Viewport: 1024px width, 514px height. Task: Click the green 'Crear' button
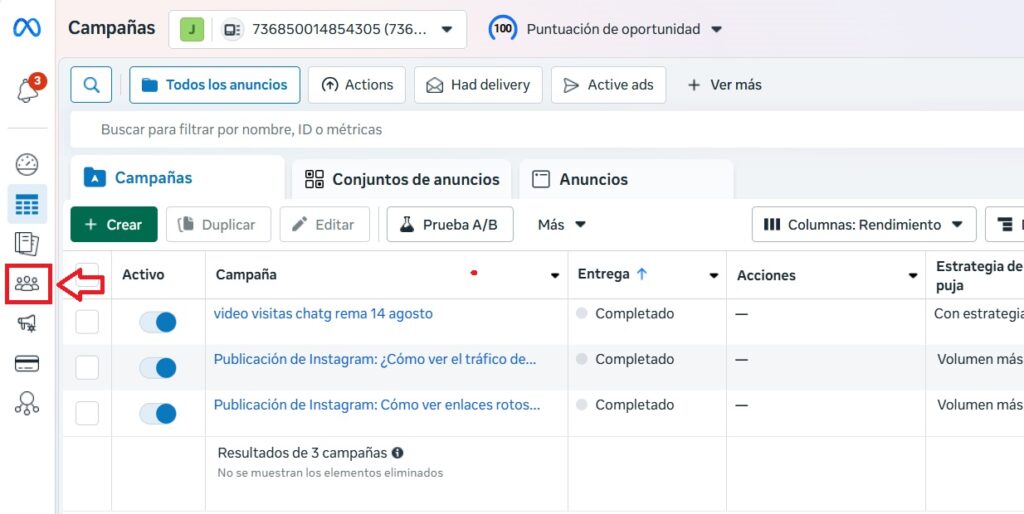coord(114,225)
